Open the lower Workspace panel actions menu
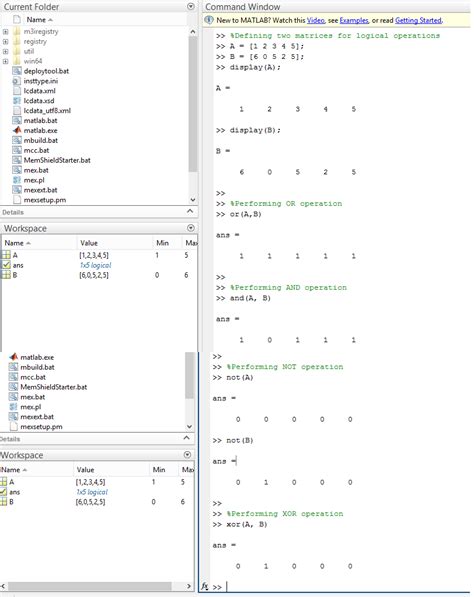The width and height of the screenshot is (474, 597). coord(187,455)
